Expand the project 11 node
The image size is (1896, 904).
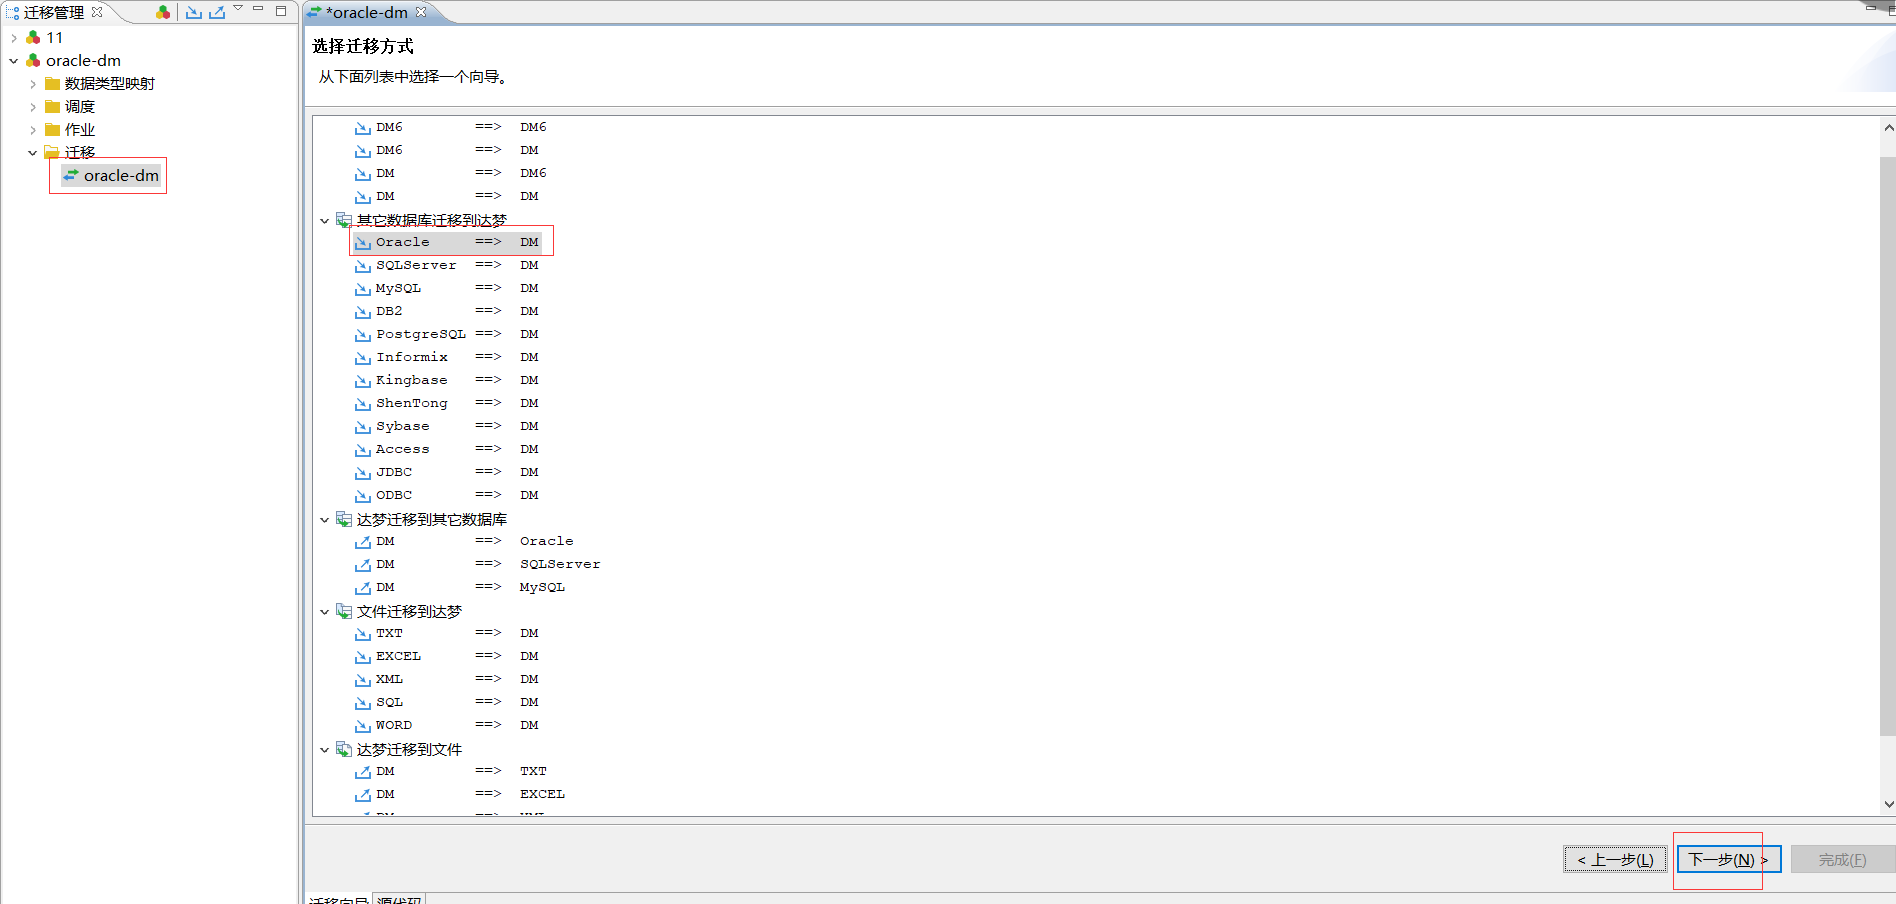pos(14,38)
